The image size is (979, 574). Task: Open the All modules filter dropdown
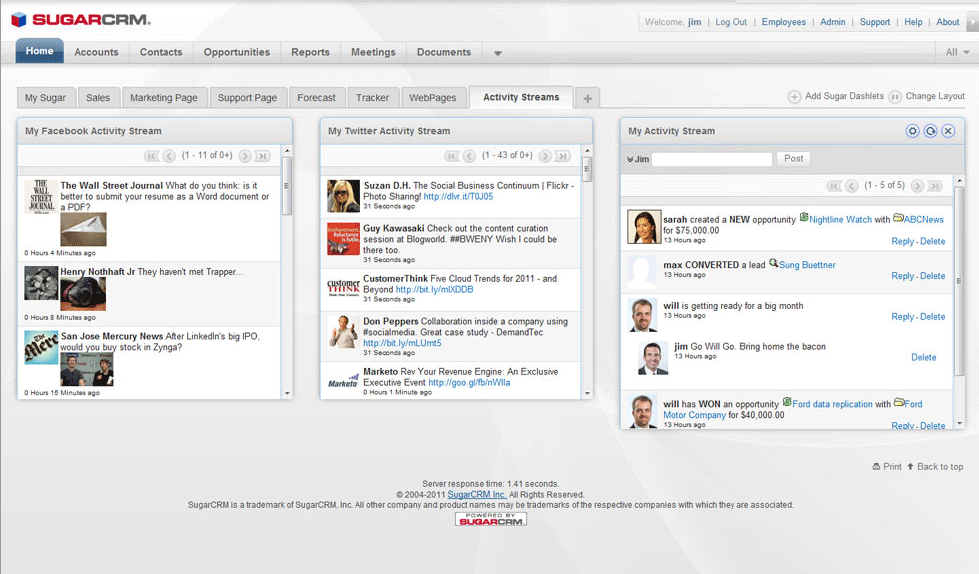957,52
